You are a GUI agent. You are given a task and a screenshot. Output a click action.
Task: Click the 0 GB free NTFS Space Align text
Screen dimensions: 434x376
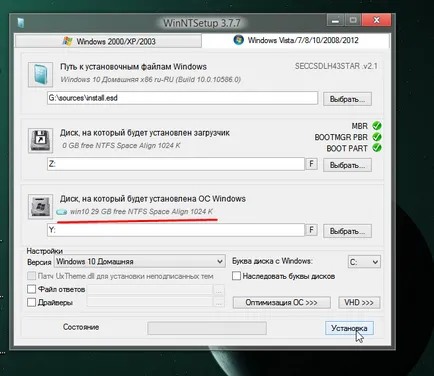pos(121,145)
